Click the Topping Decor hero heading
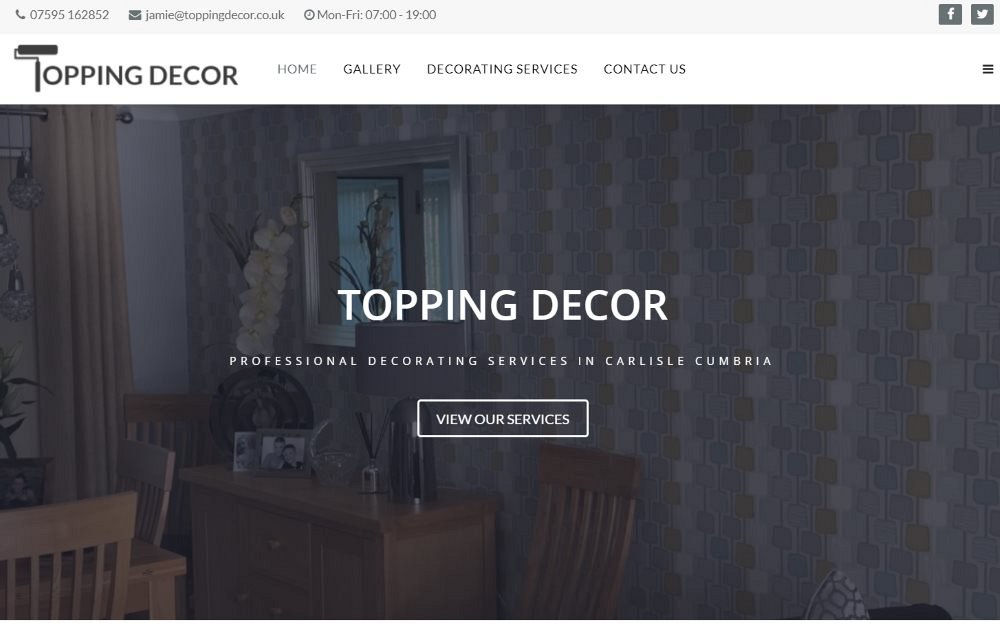 click(x=503, y=305)
